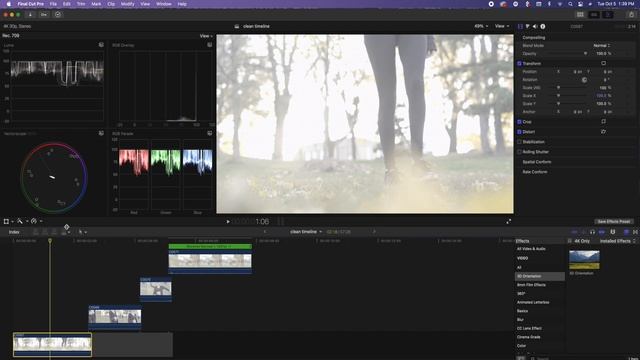Open the timeline select tool arrow dropdown
Viewport: 640px width, 360px height.
82,232
